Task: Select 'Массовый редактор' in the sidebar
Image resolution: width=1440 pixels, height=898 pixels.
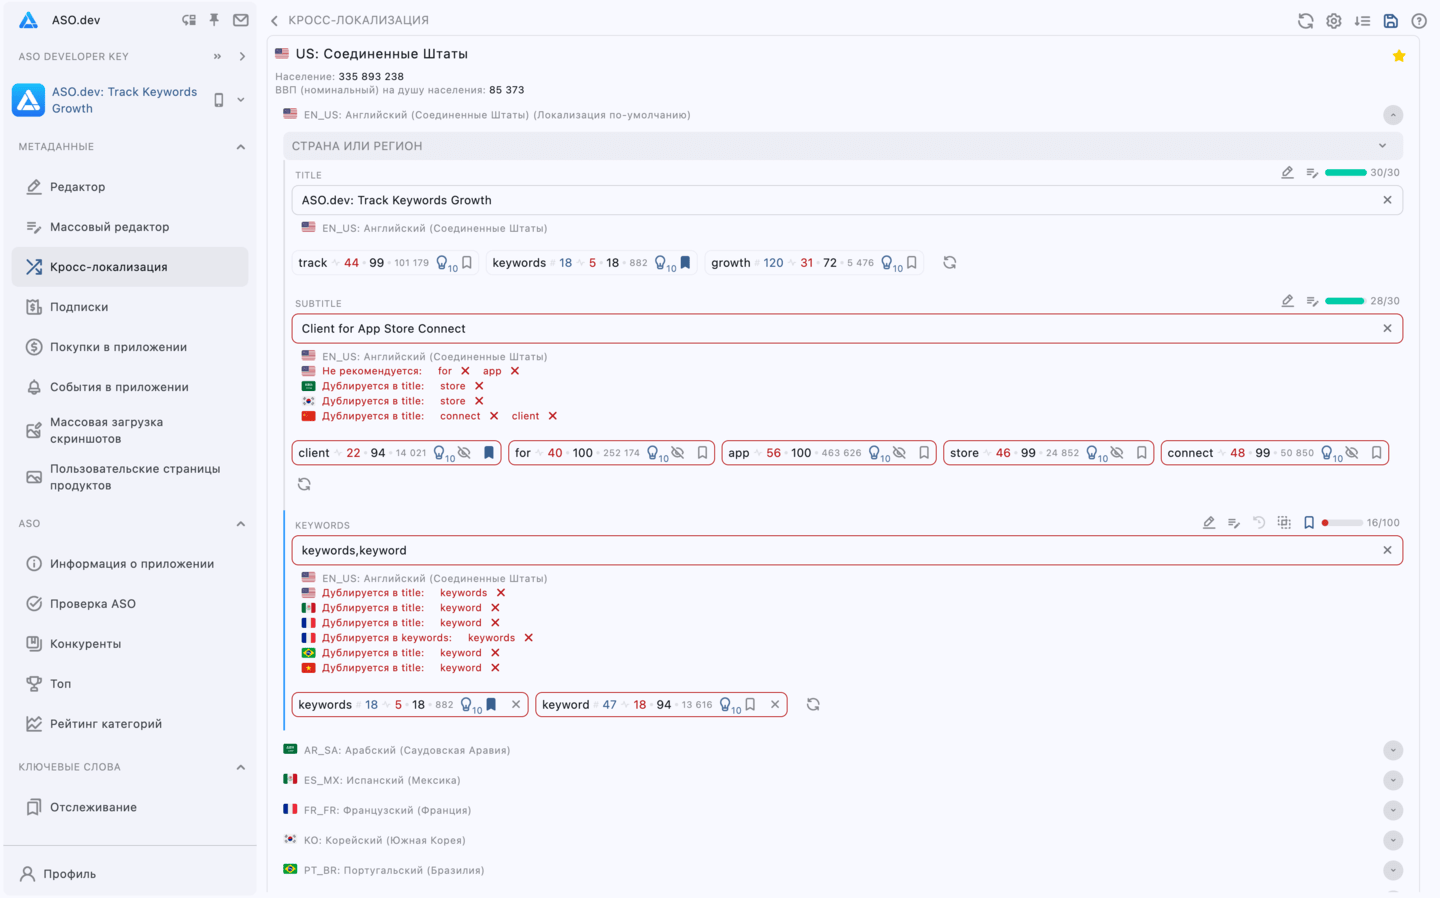Action: (x=109, y=227)
